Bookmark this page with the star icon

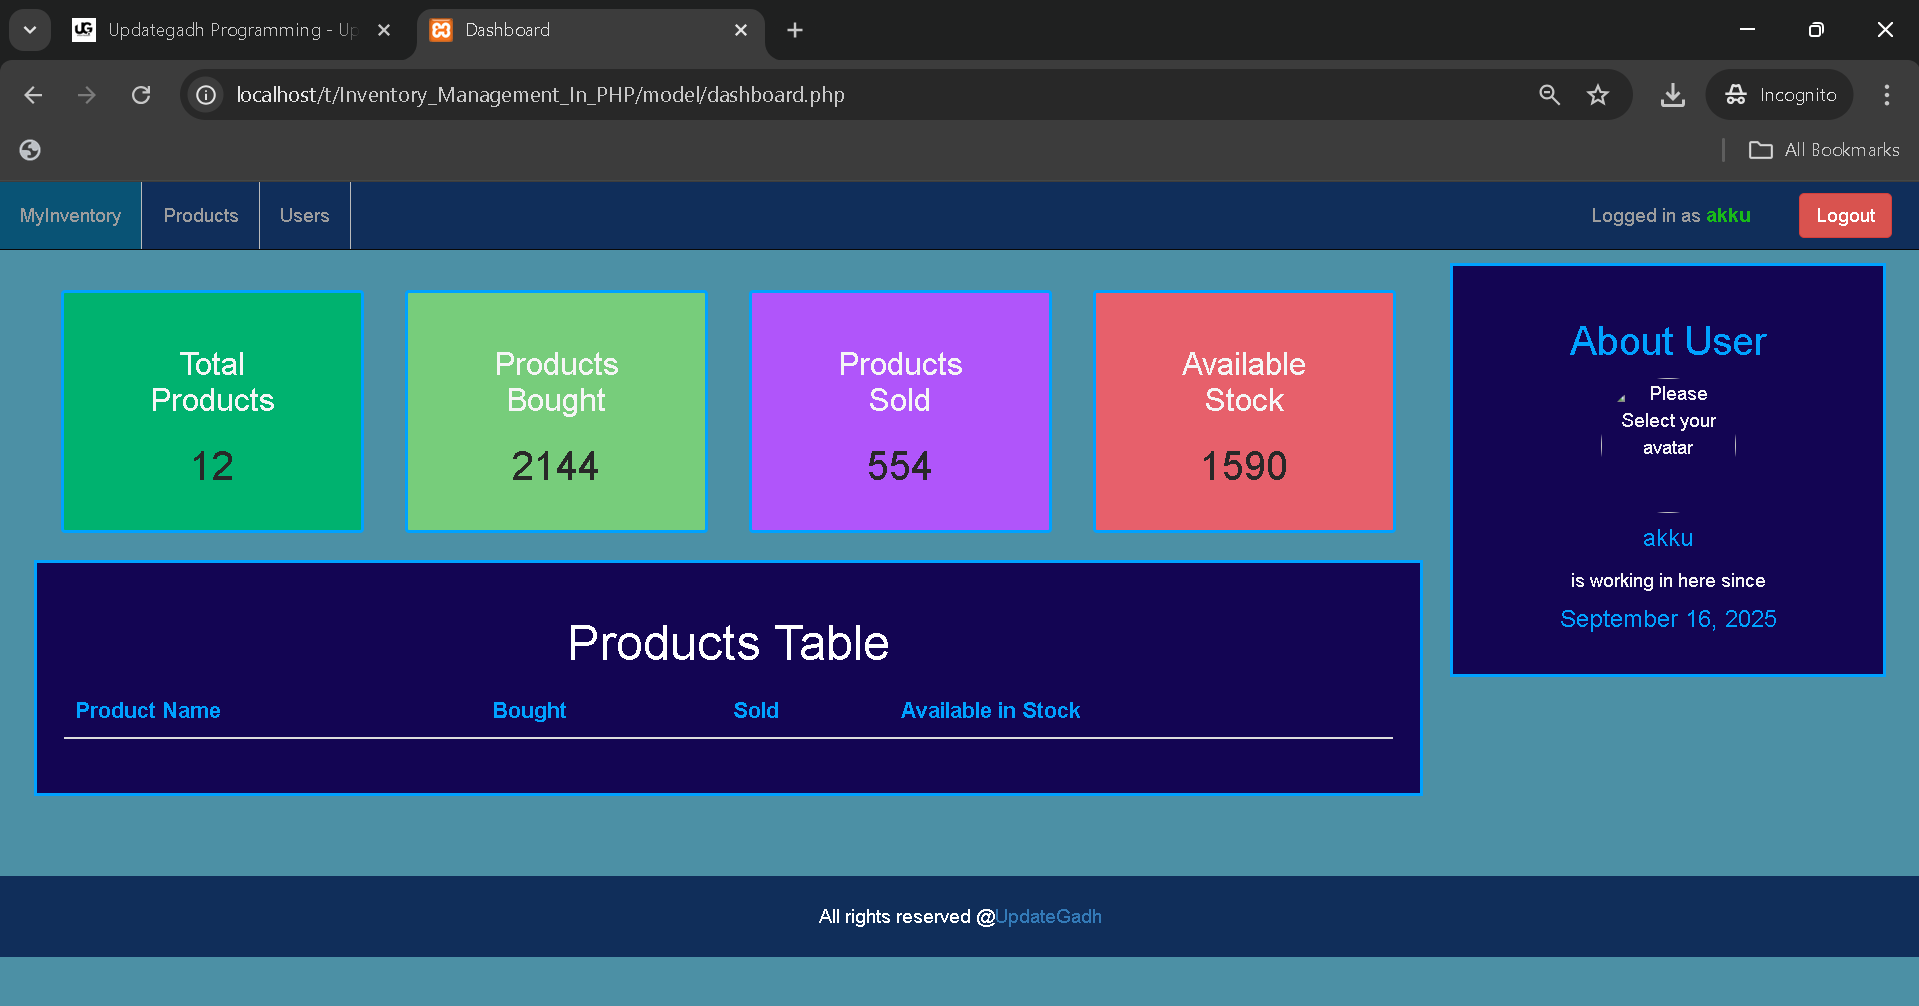[1597, 95]
